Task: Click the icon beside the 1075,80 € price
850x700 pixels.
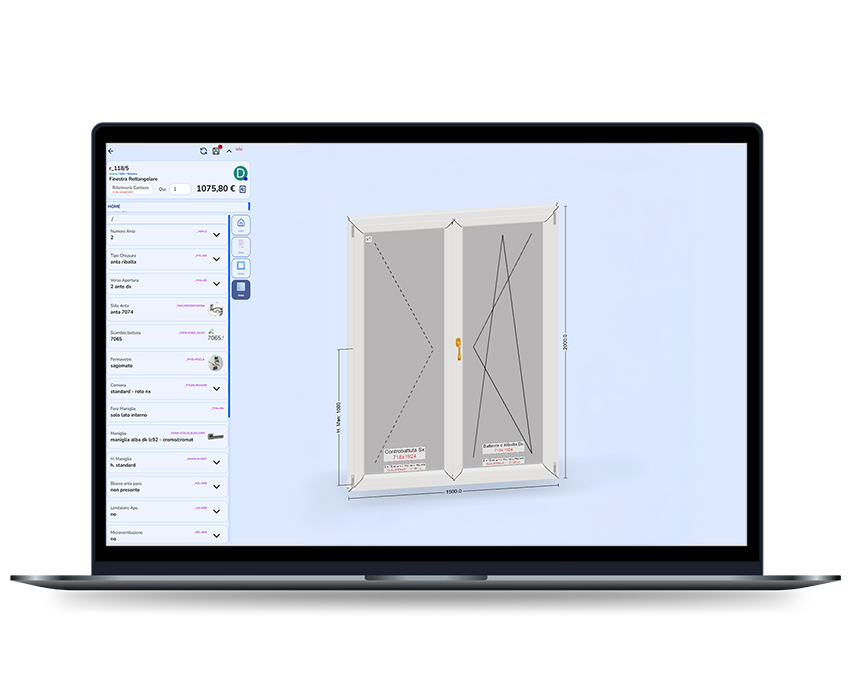Action: click(242, 188)
